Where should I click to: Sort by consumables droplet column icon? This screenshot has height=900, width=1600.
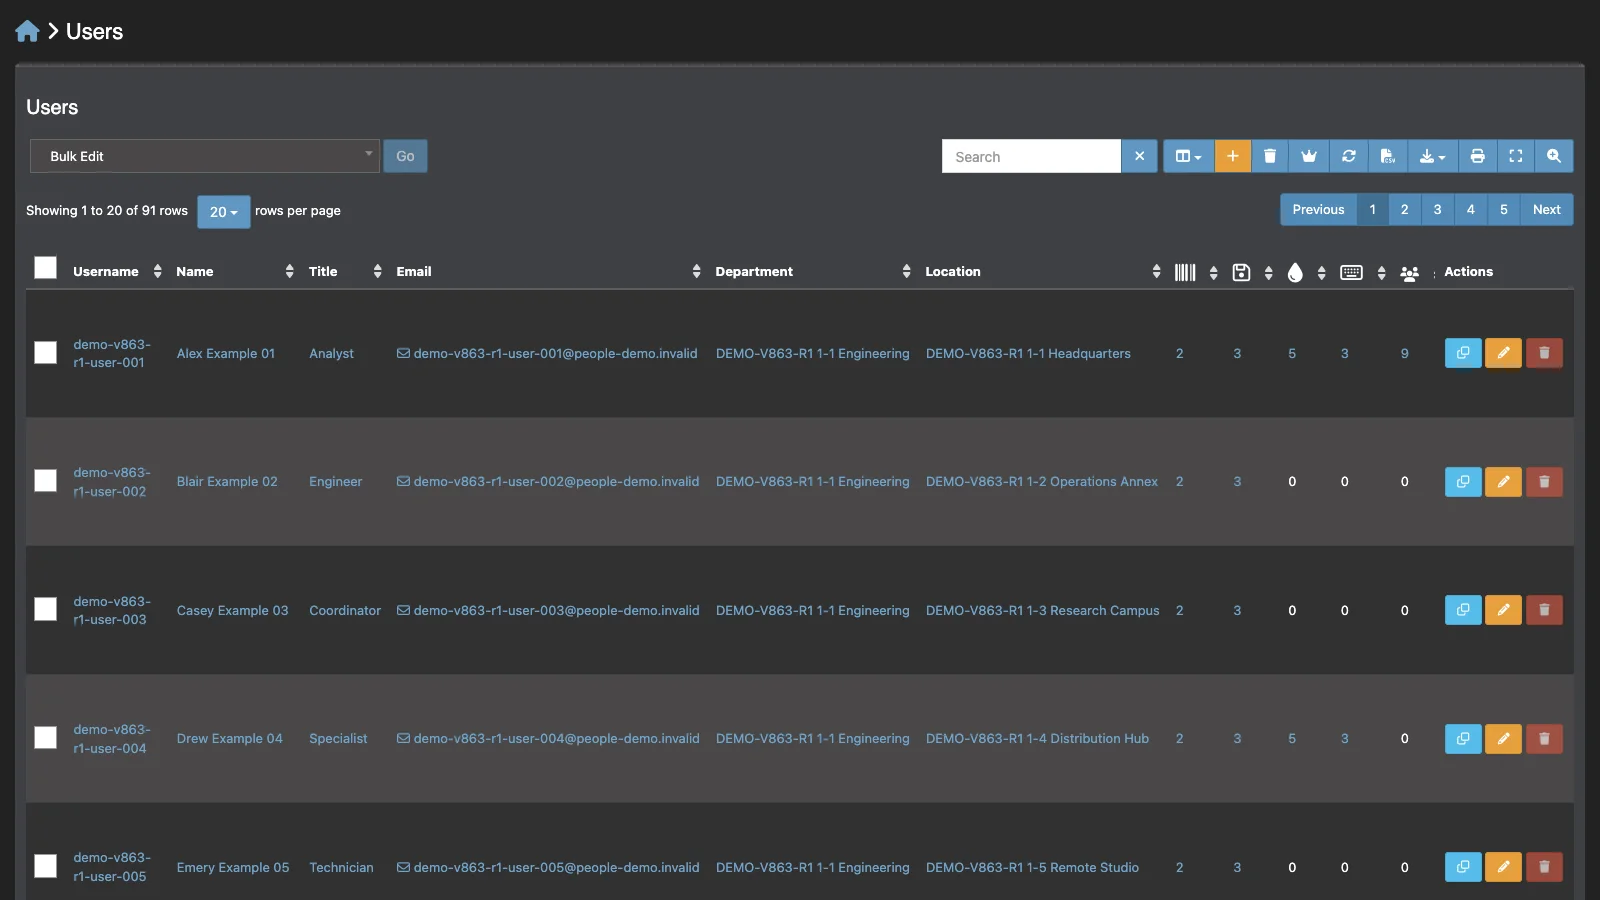1295,272
